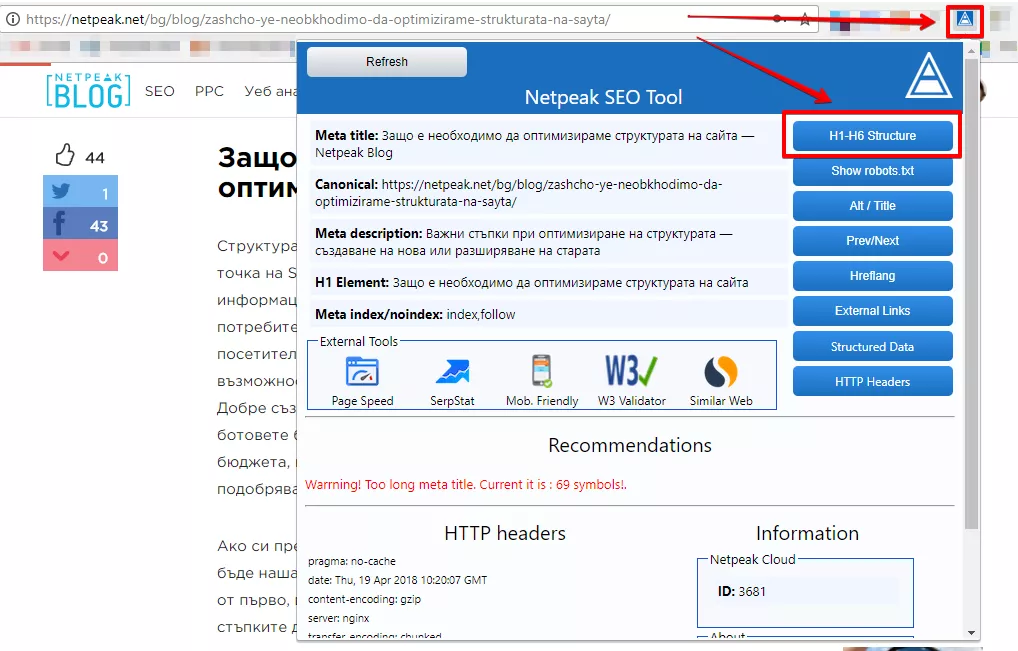Click the too long meta title warning
This screenshot has height=651, width=1018.
point(466,485)
